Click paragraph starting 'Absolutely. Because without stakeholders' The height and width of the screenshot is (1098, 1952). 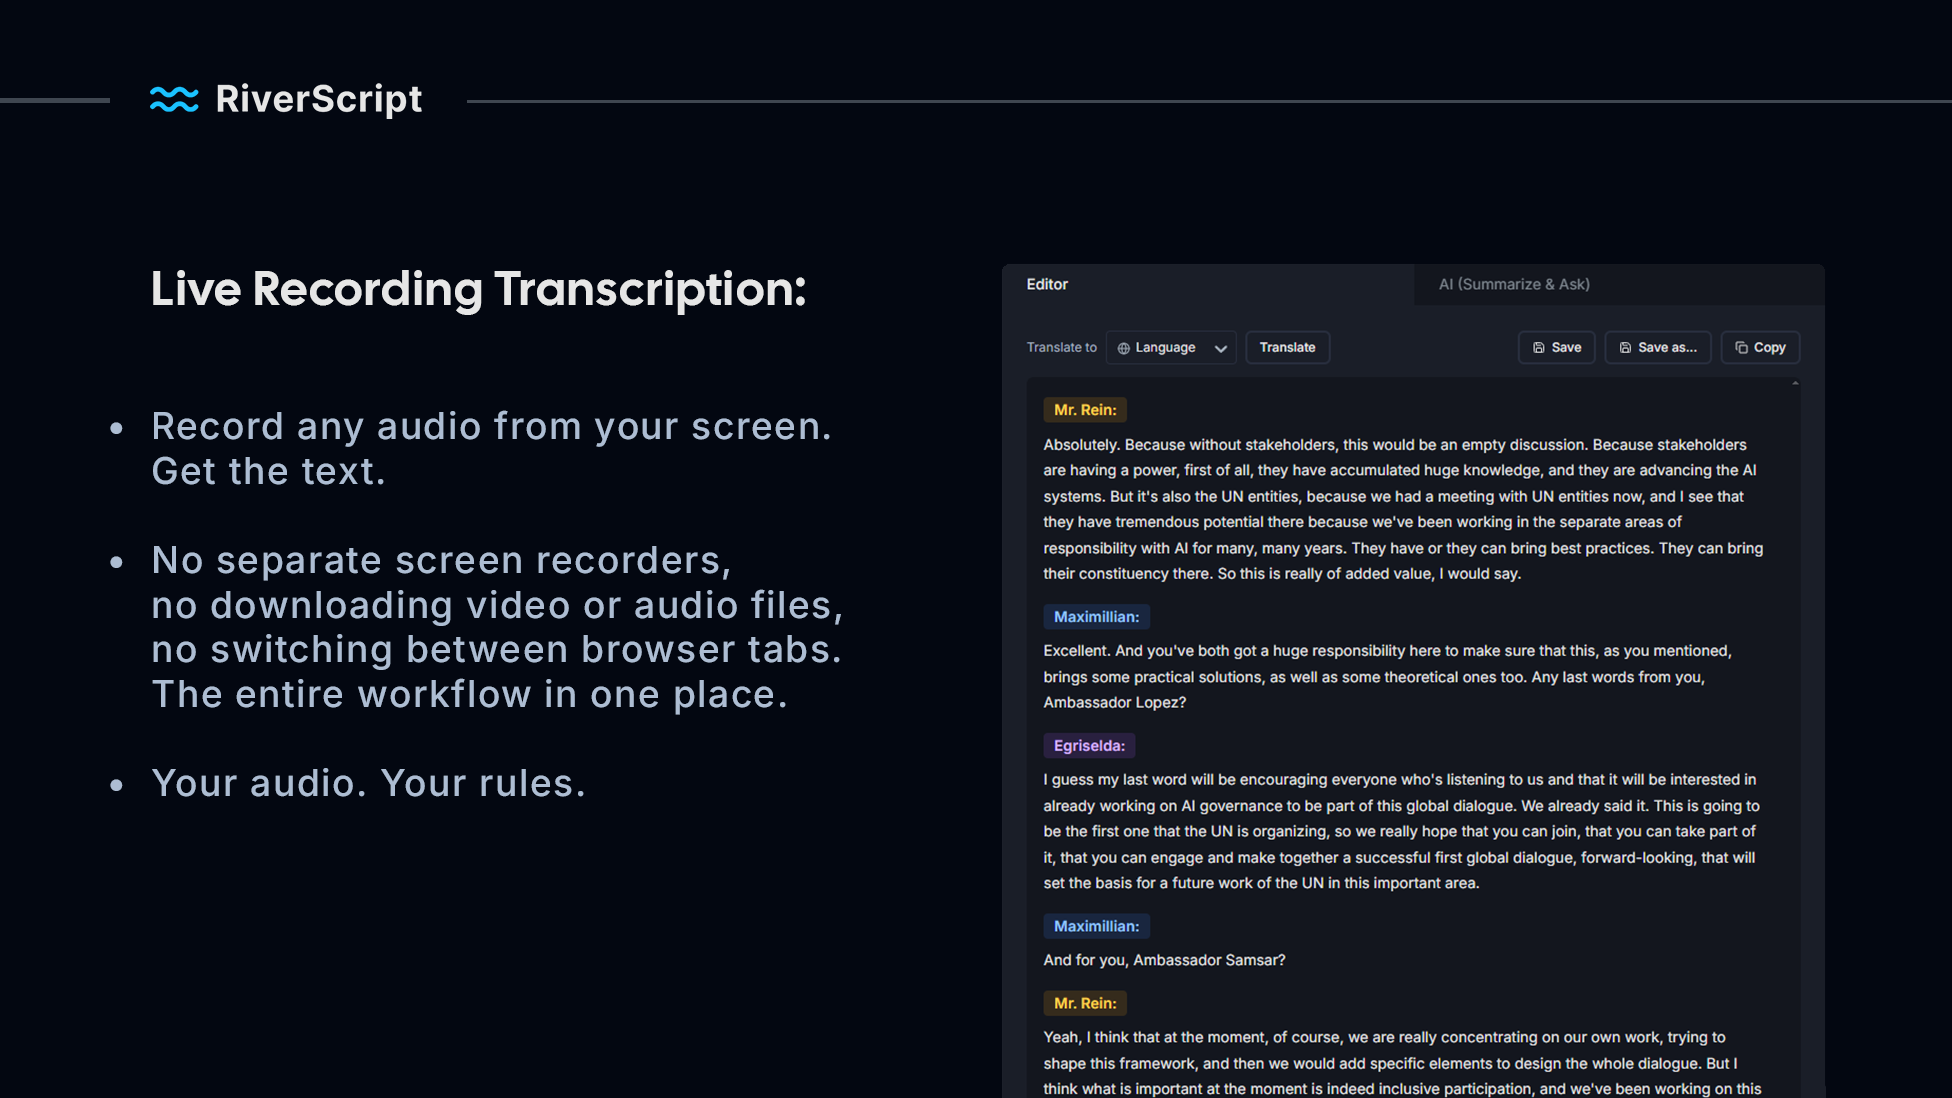tap(1403, 509)
